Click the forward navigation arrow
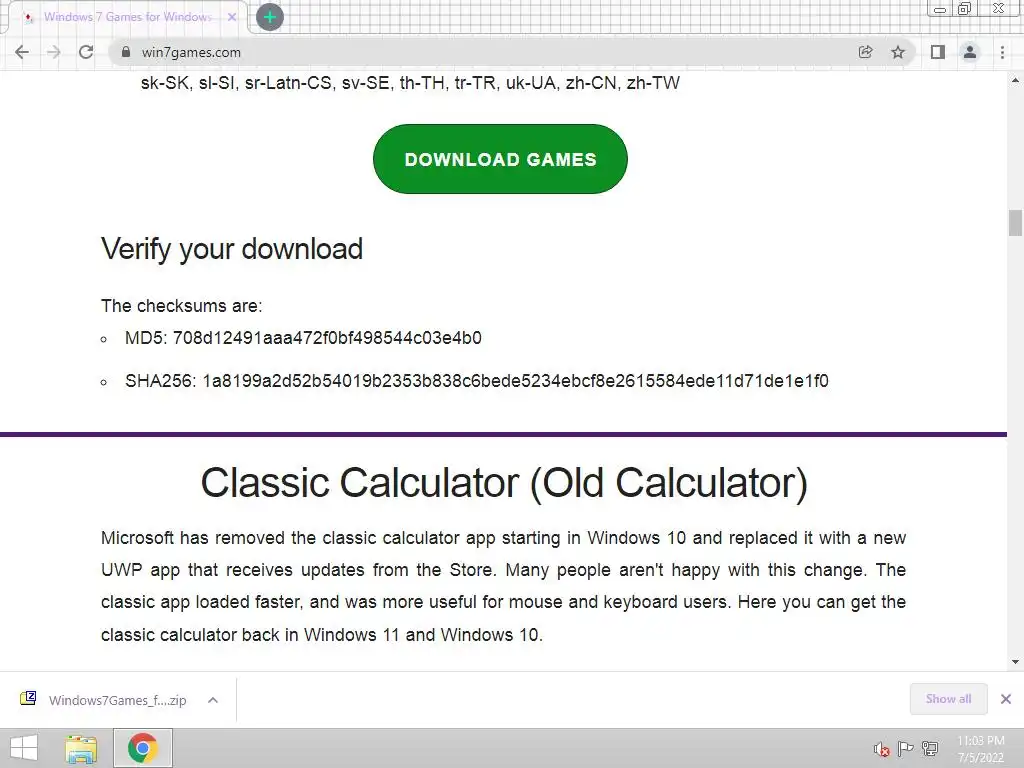 (x=54, y=52)
